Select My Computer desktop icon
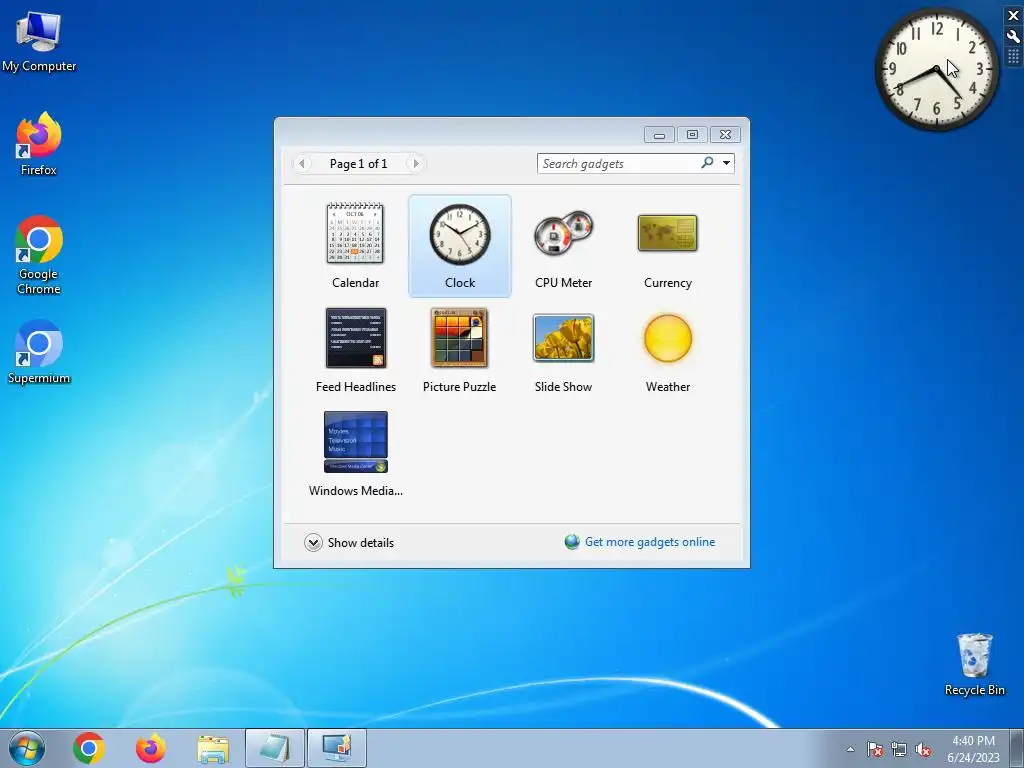 point(39,40)
